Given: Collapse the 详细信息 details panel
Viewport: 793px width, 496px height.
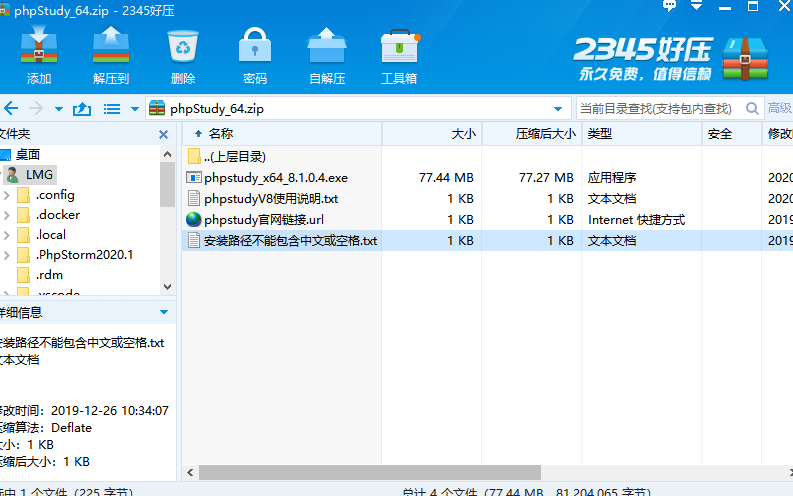Looking at the screenshot, I should [x=164, y=312].
